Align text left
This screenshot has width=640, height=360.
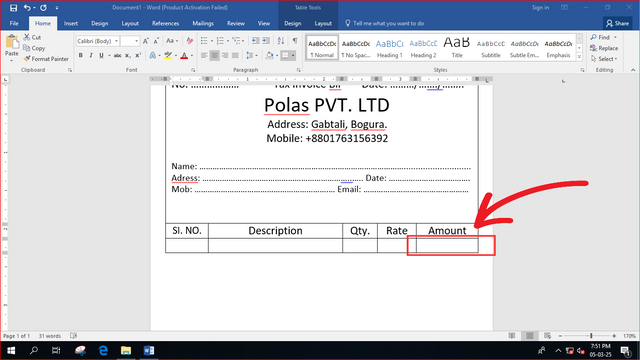coord(204,56)
